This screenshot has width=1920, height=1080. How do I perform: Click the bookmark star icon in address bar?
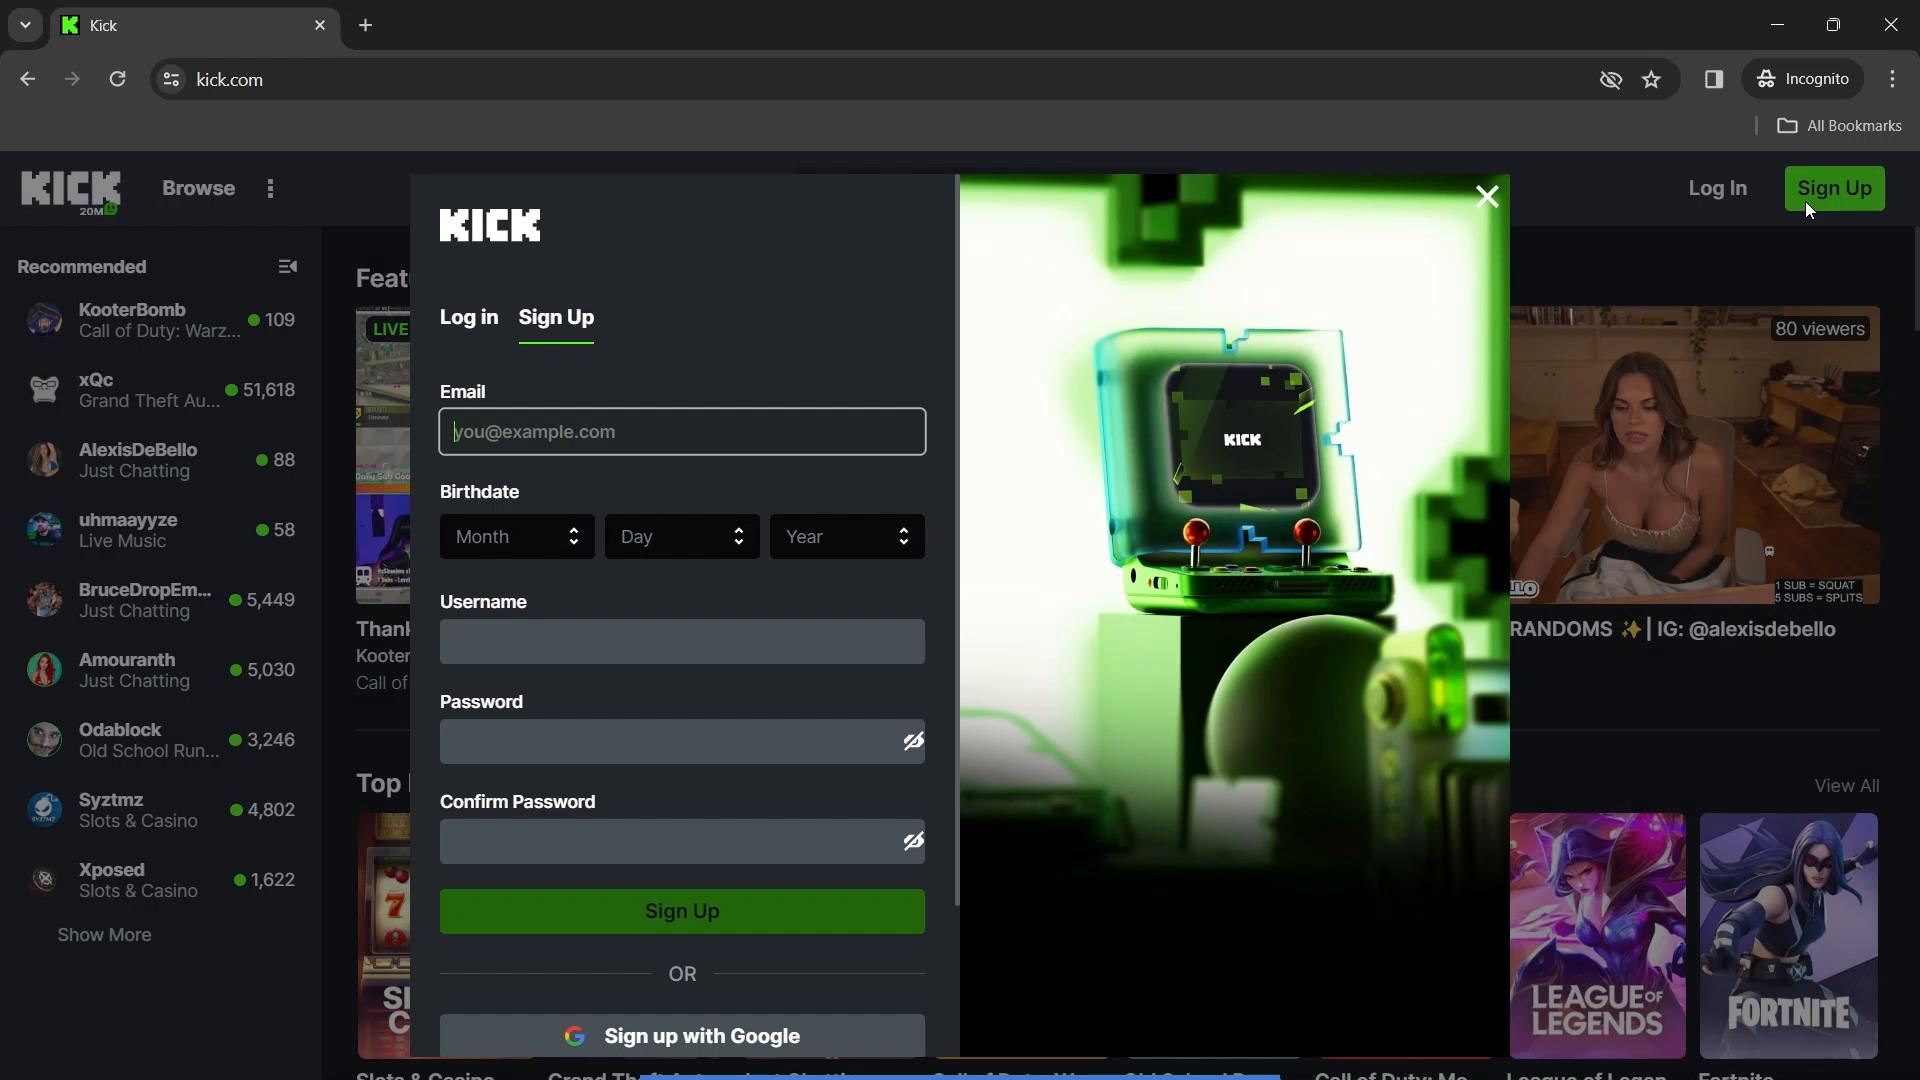[1652, 79]
